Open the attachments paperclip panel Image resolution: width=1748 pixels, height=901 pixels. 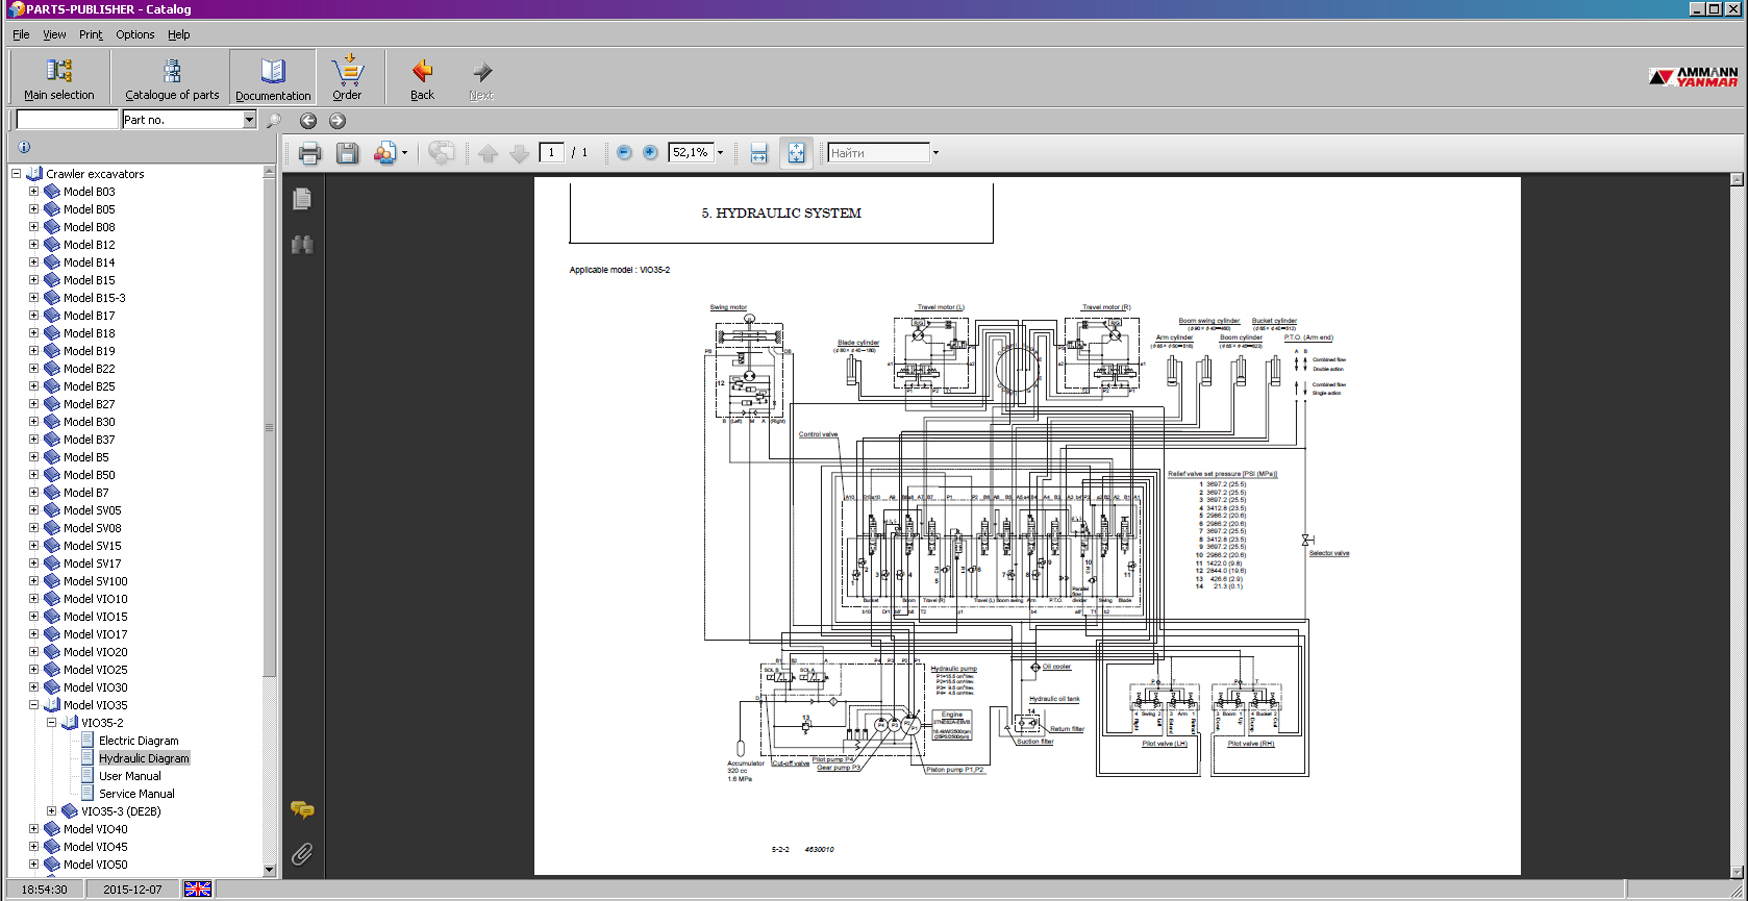tap(302, 854)
